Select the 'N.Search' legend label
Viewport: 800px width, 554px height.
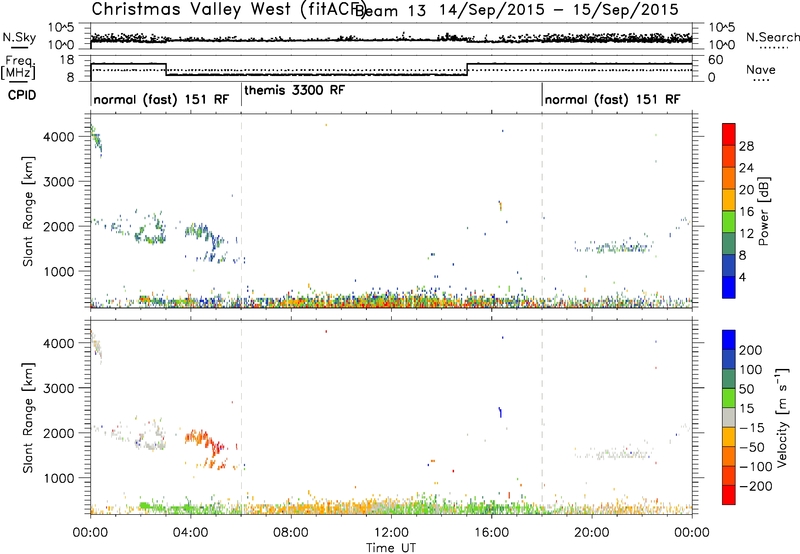coord(772,37)
